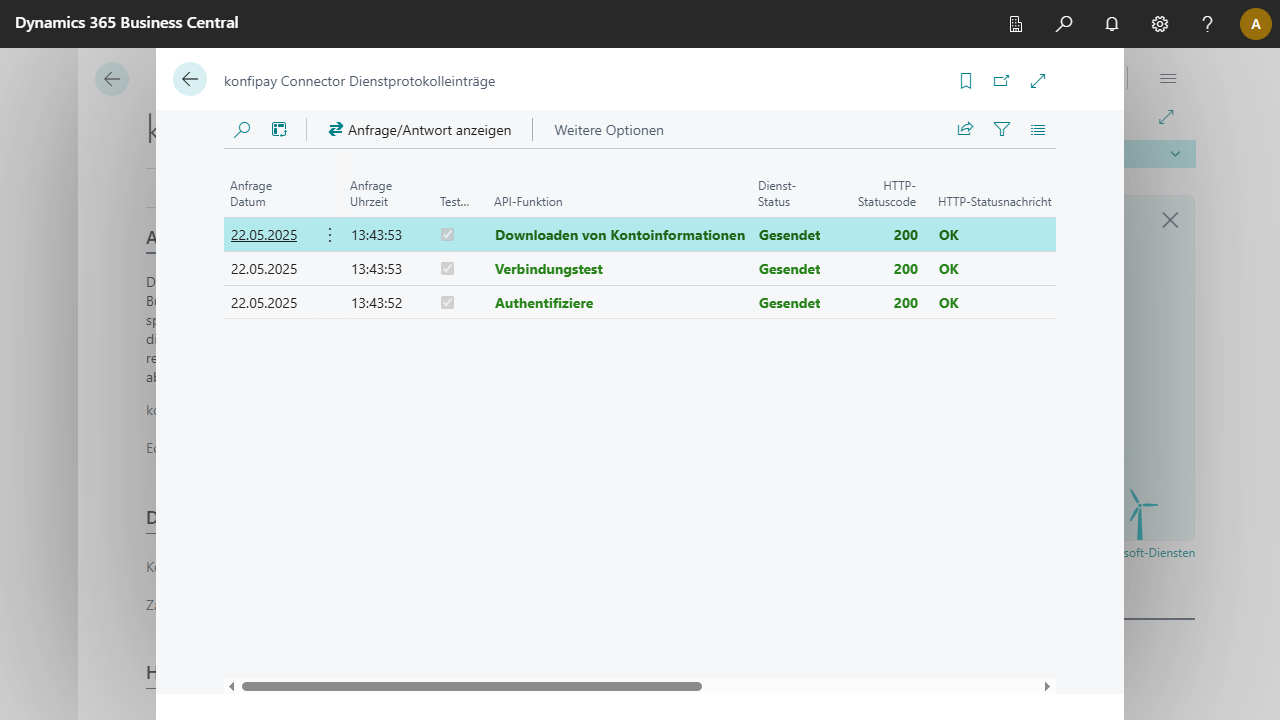This screenshot has width=1280, height=720.
Task: Click Anfrage/Antwort anzeigen action
Action: click(420, 130)
